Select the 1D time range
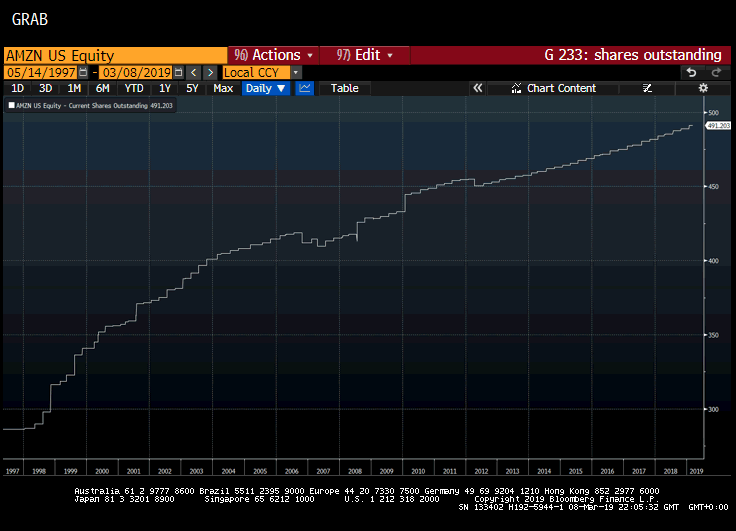 click(x=17, y=88)
